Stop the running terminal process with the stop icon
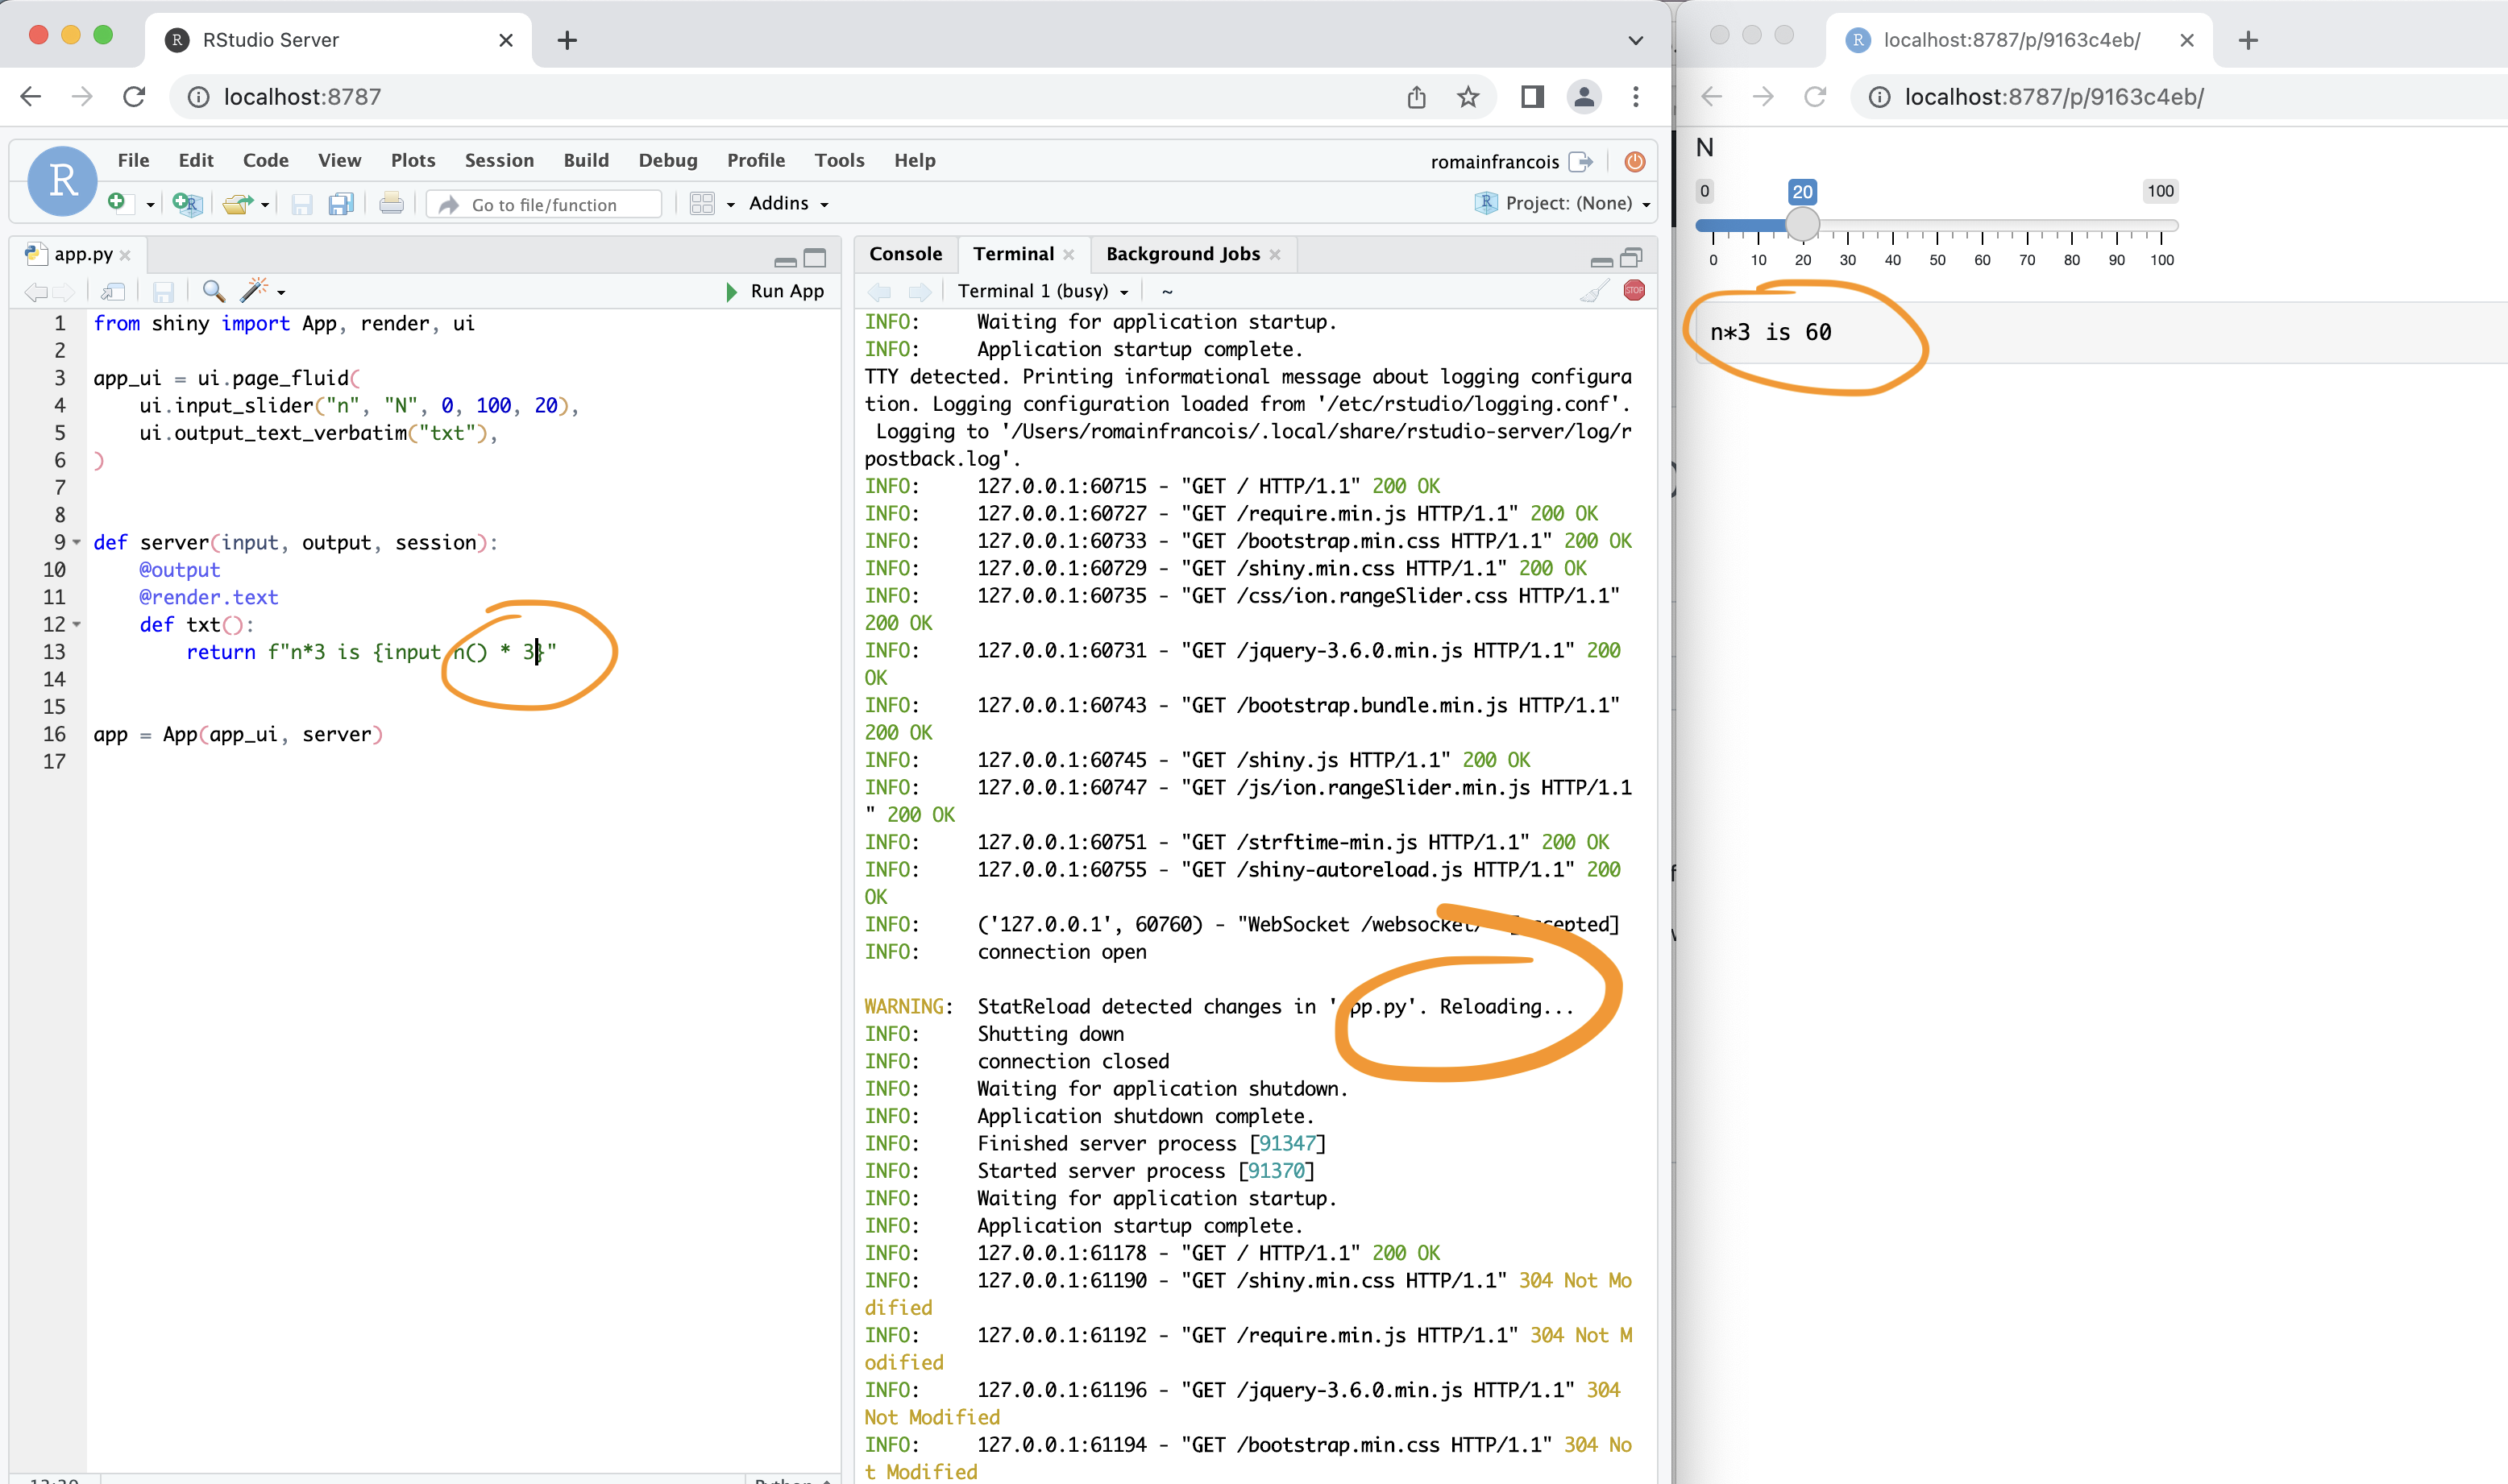 (x=1634, y=290)
